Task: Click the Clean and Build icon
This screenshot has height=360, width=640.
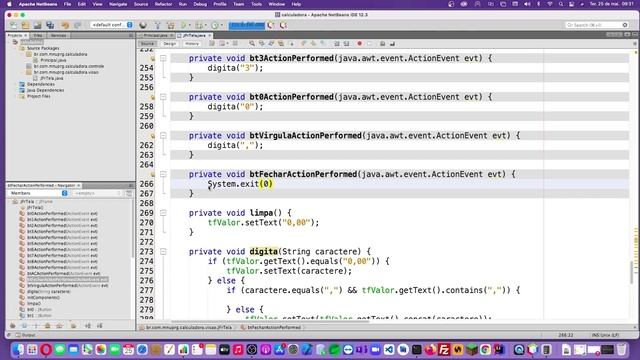Action: 171,25
